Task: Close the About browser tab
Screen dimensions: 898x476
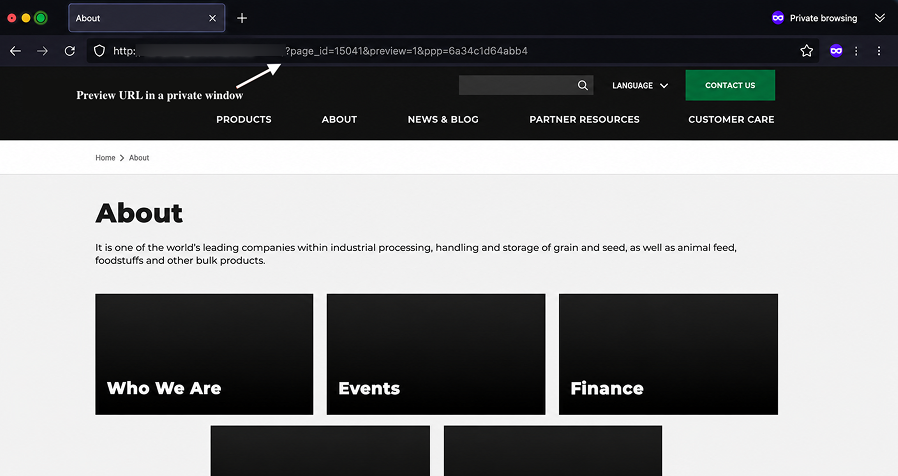Action: pos(212,18)
